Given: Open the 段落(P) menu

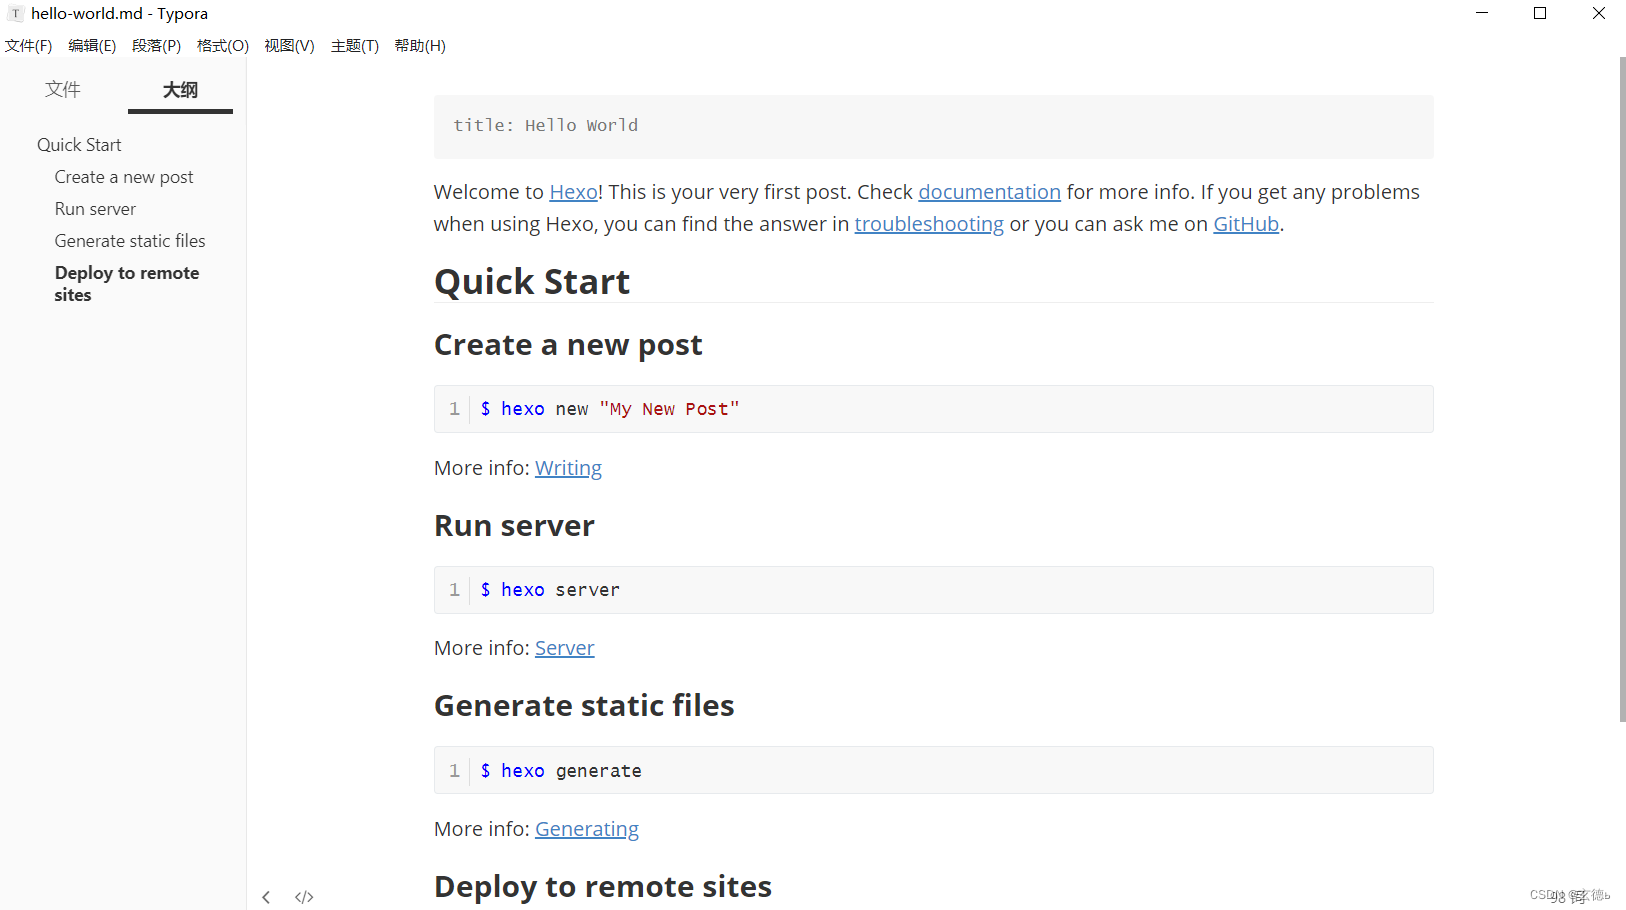Looking at the screenshot, I should pos(157,46).
